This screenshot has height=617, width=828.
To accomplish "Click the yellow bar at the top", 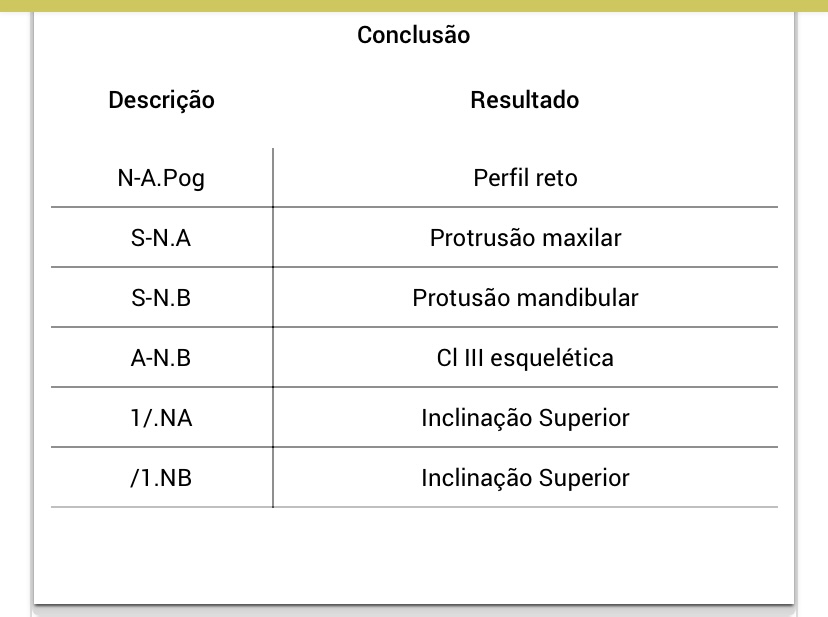I will [x=414, y=5].
